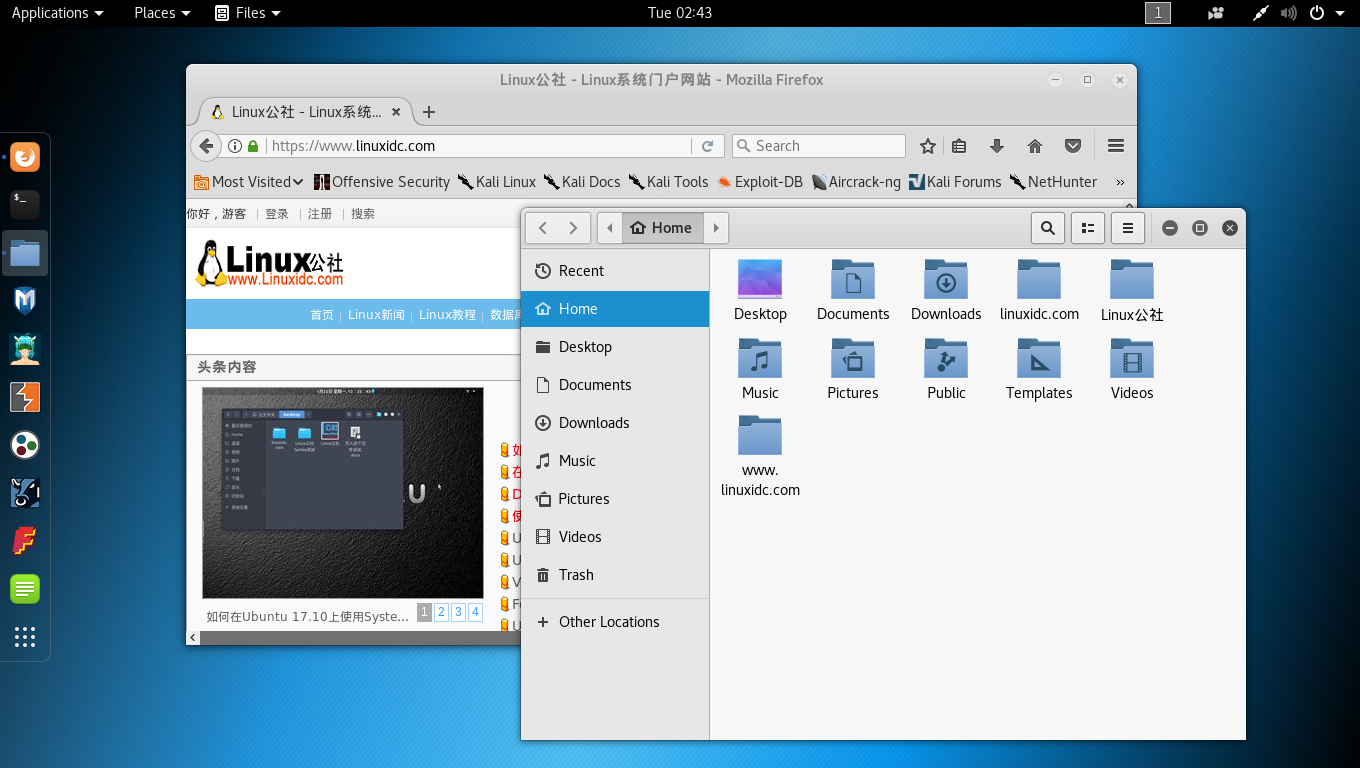Viewport: 1360px width, 768px height.
Task: Click the Firefox URL address field
Action: tap(479, 146)
